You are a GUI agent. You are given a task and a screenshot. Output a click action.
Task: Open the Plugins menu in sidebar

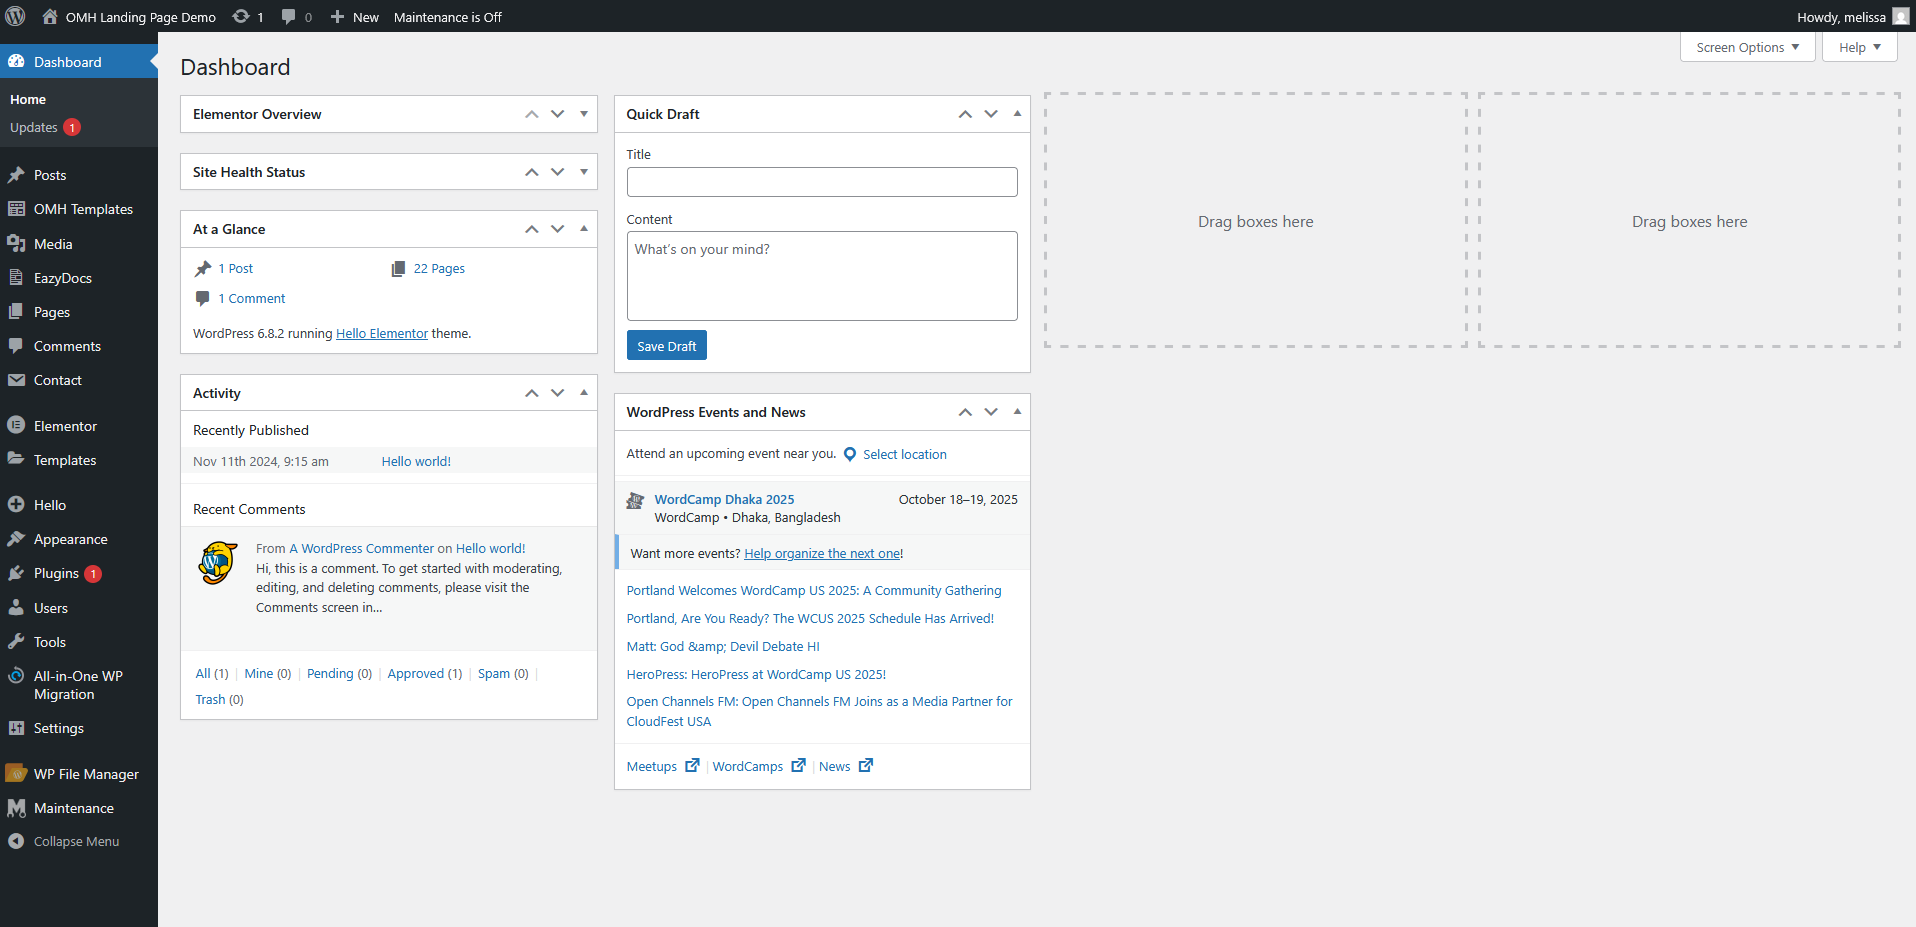pyautogui.click(x=56, y=573)
